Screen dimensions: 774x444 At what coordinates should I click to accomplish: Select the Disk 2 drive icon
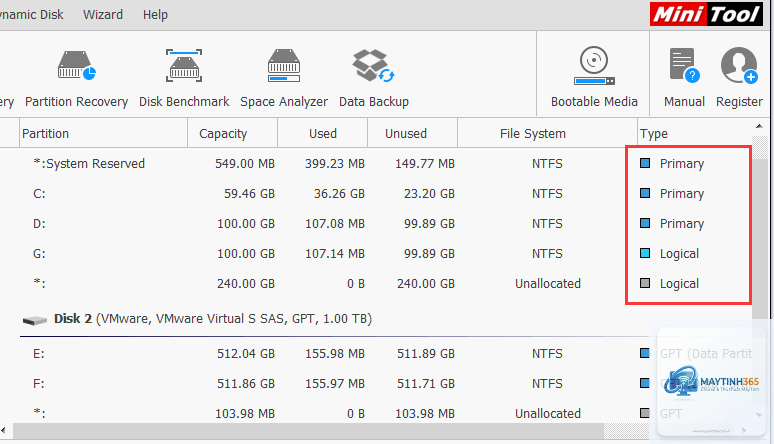(35, 320)
